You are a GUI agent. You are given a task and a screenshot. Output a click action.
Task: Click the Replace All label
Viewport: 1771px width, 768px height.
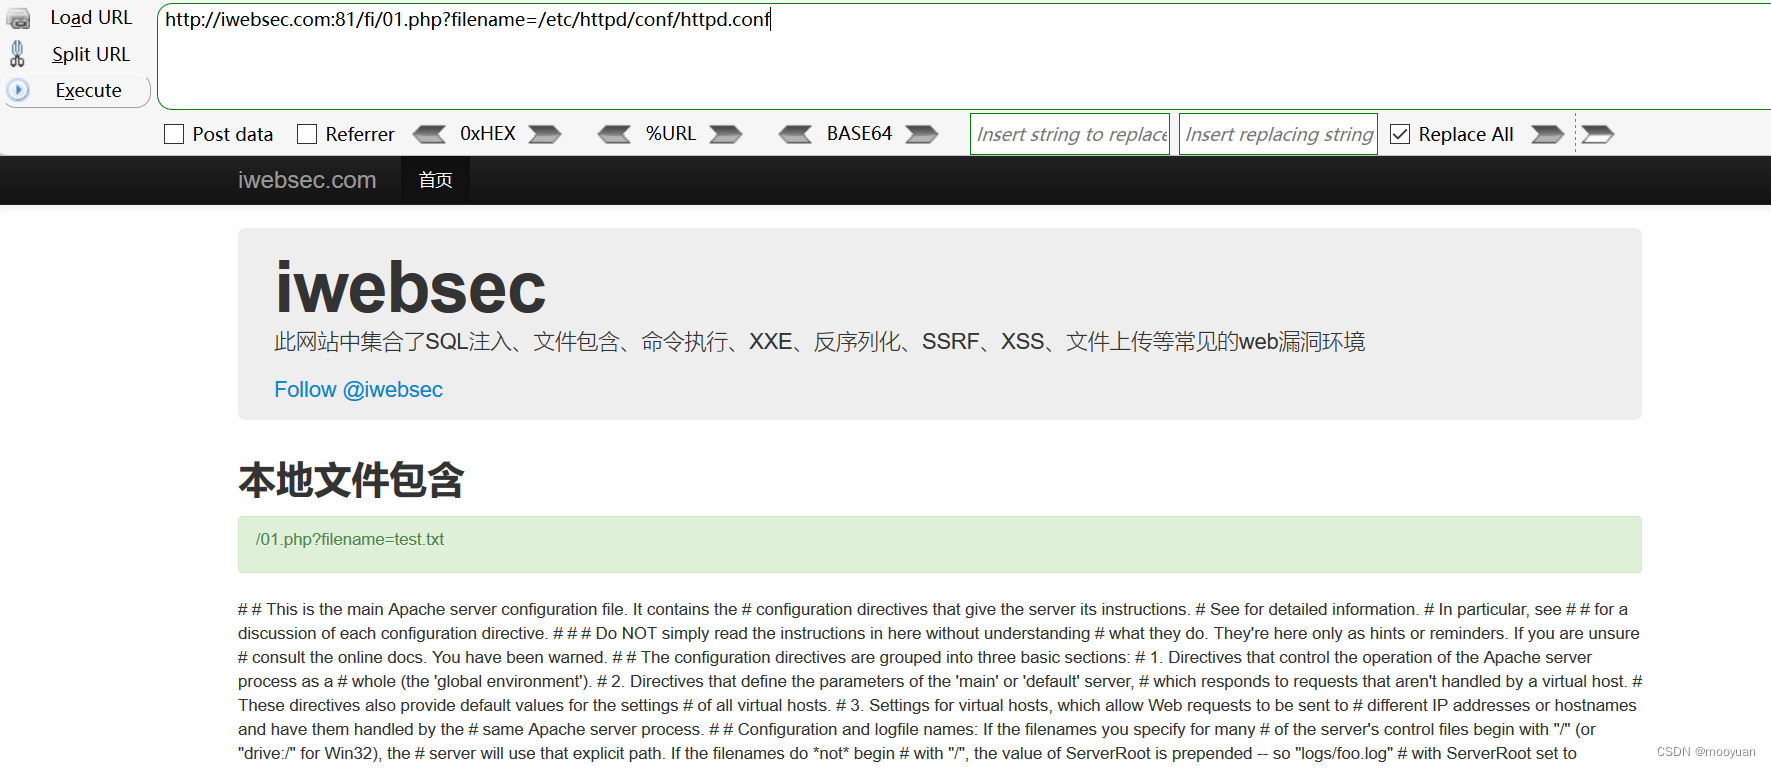[1466, 134]
